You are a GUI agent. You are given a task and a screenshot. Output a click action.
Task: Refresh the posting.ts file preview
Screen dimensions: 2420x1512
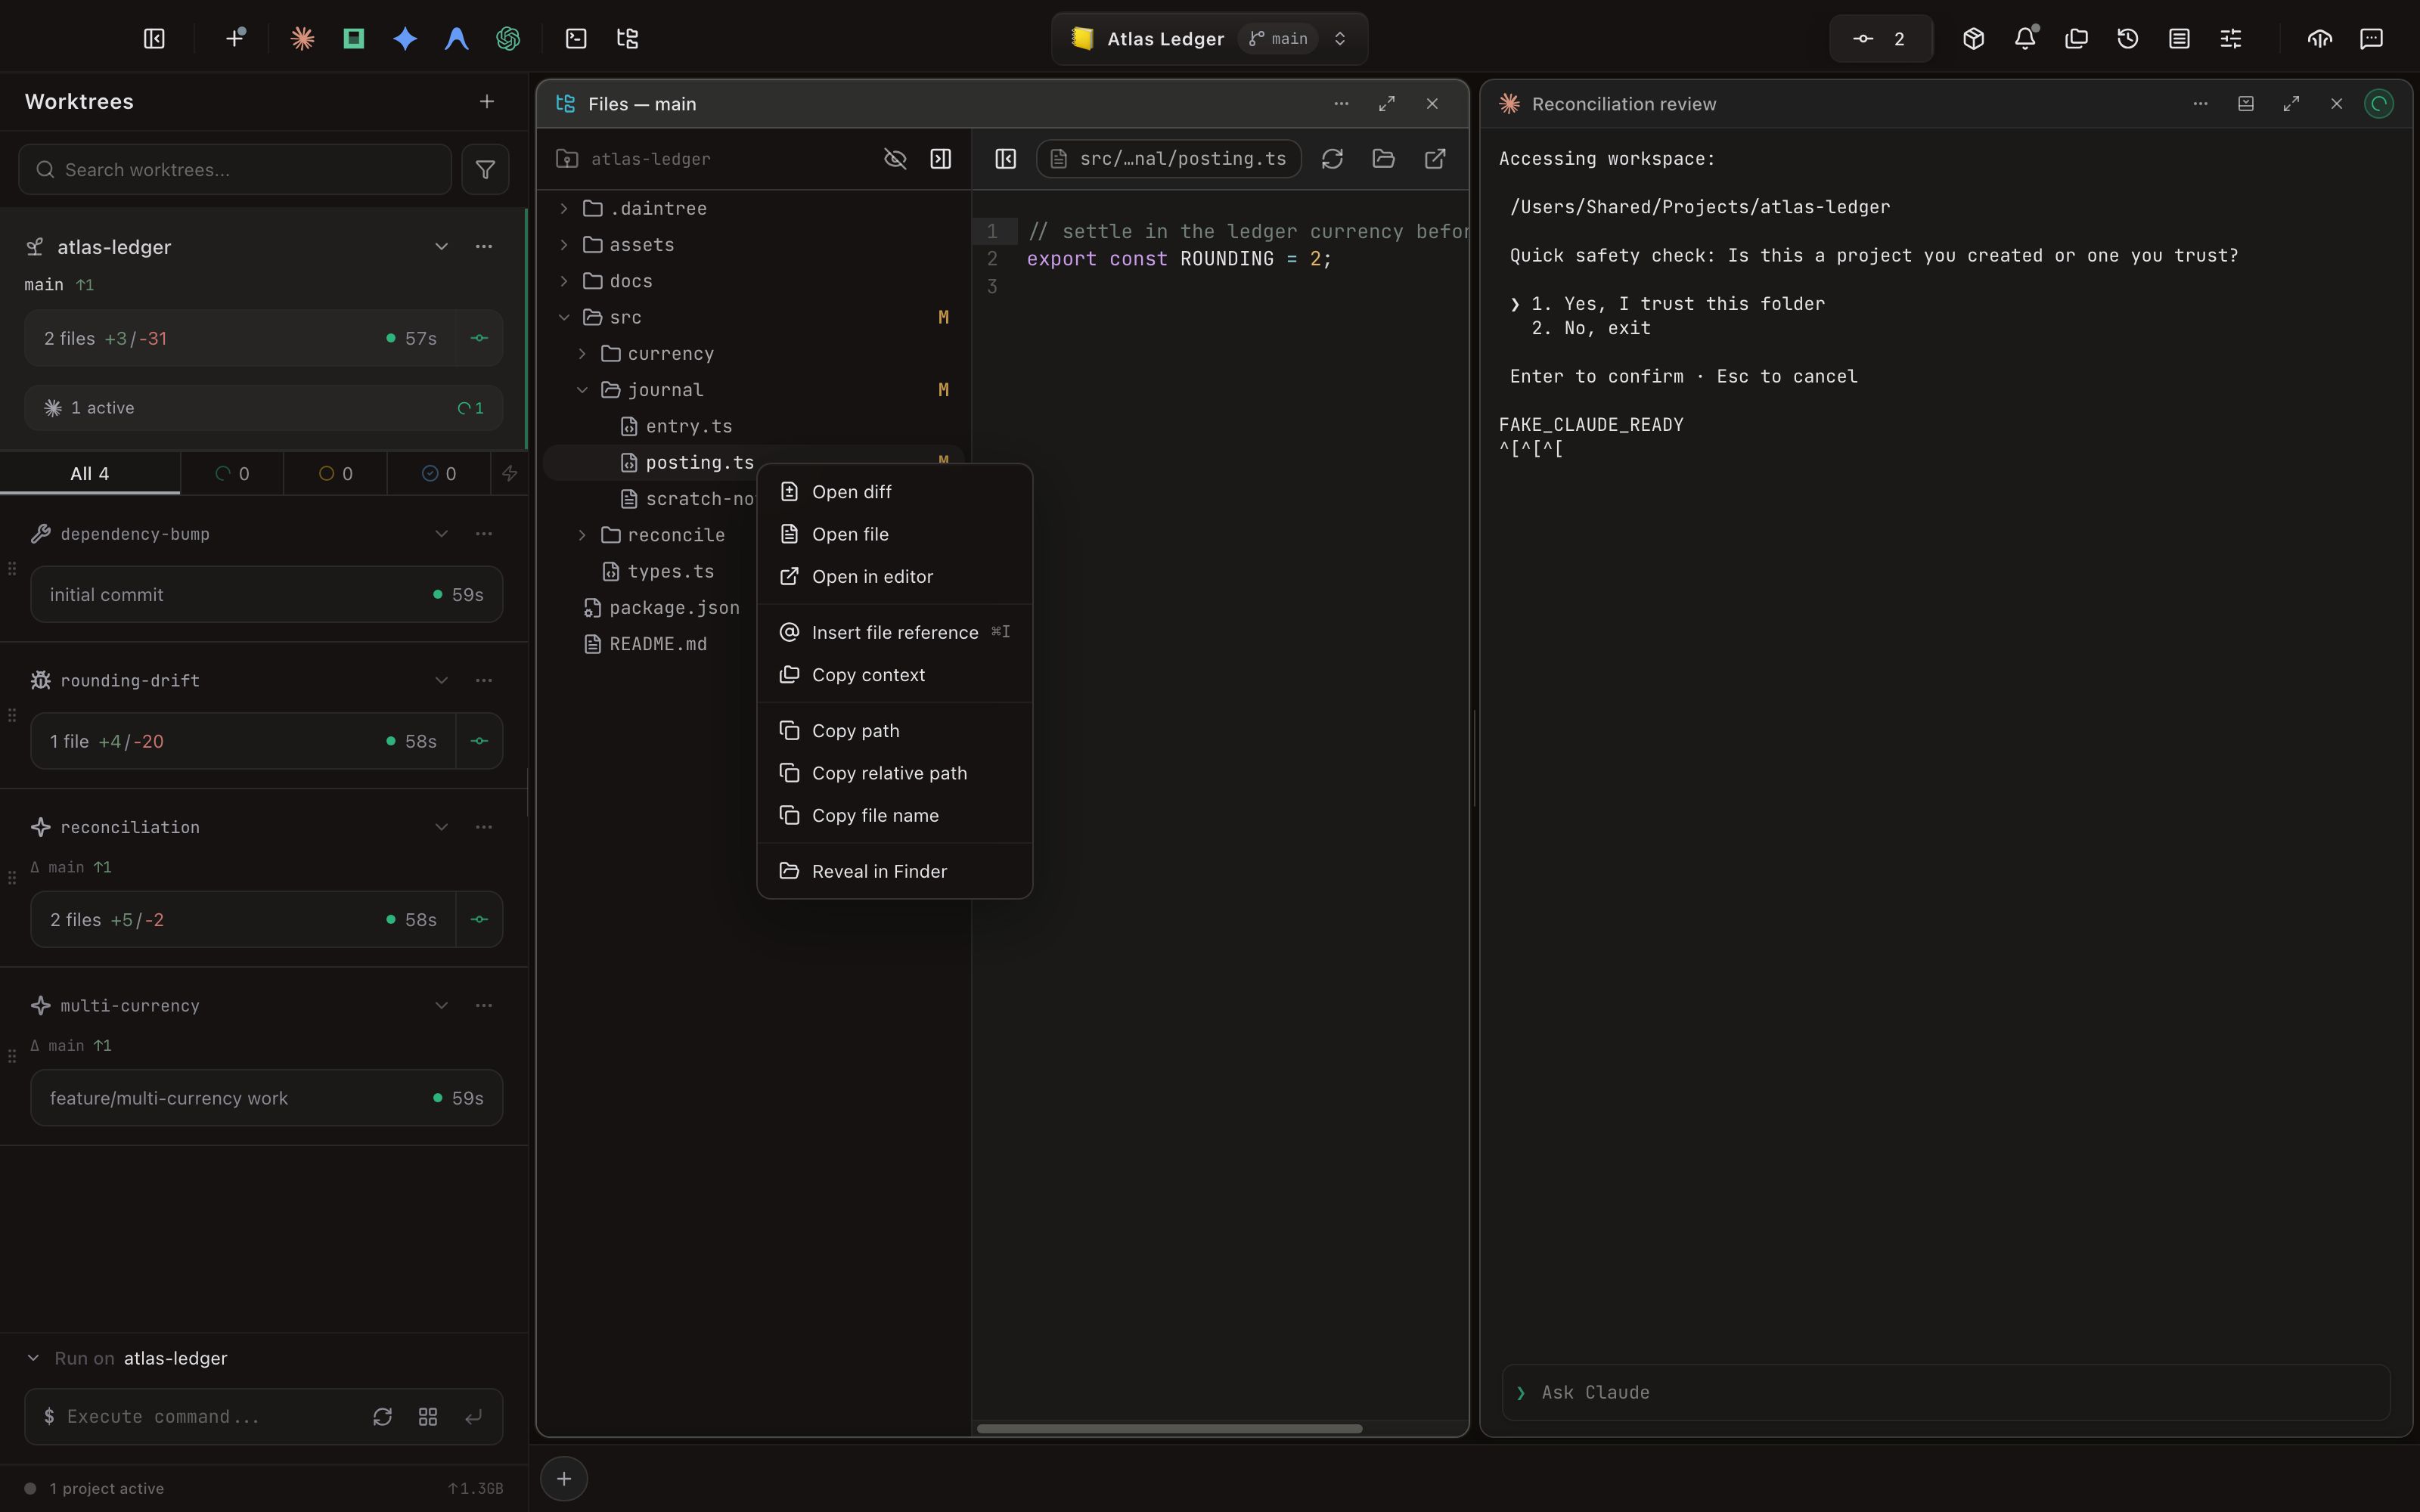(1332, 158)
